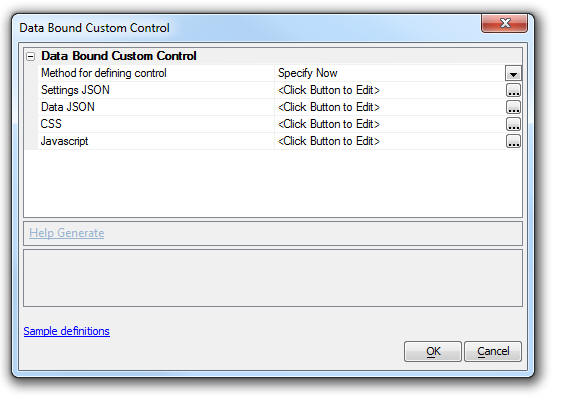Viewport: 569px width, 401px height.
Task: Collapse the Data Bound Custom Control section
Action: pyautogui.click(x=31, y=56)
